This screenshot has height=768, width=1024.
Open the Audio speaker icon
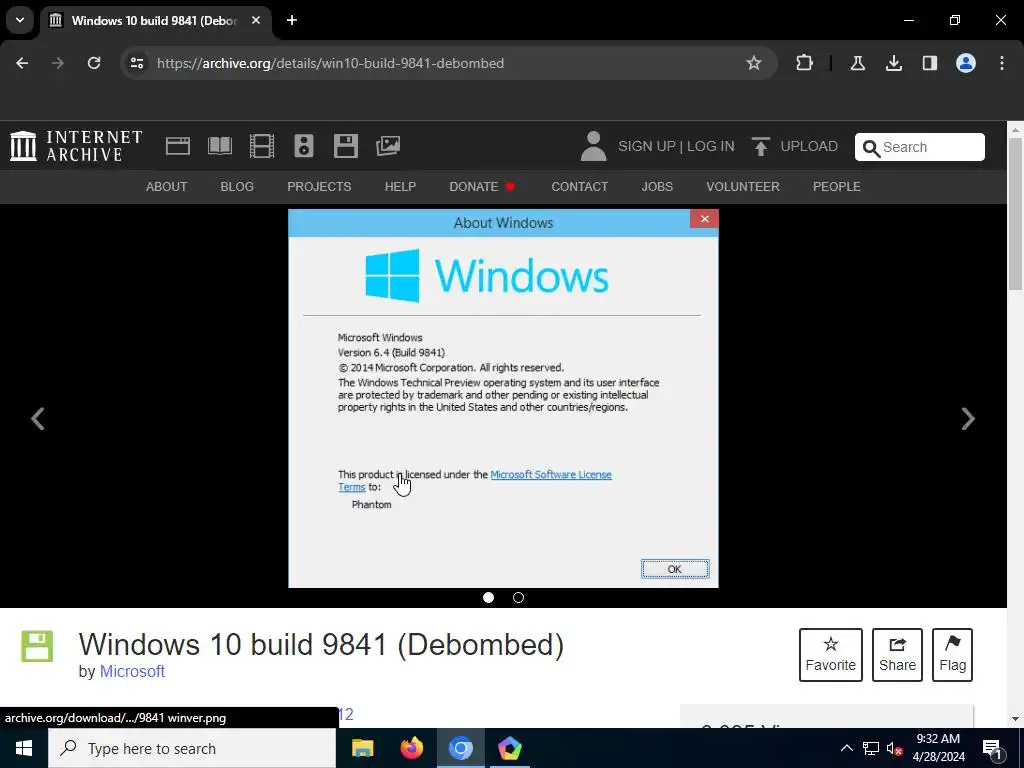point(304,146)
